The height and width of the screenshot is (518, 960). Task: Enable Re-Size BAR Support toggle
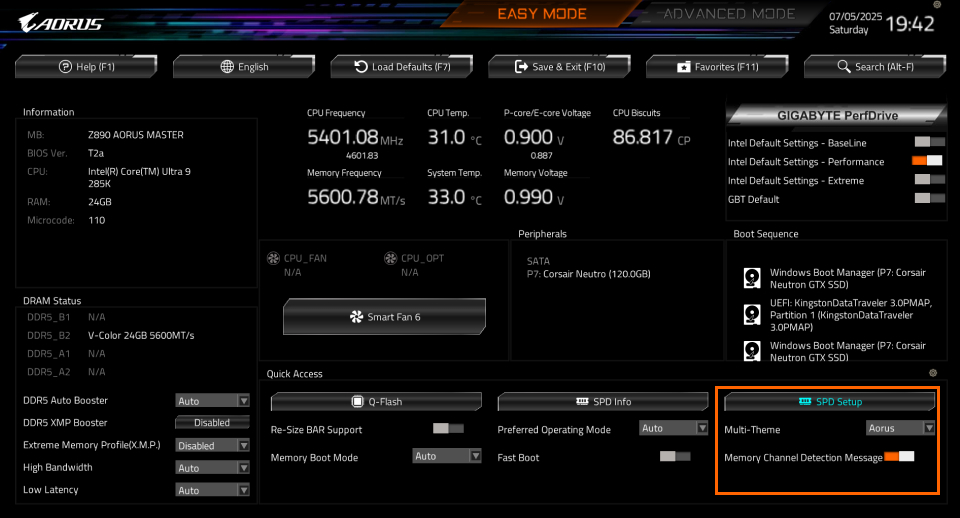coord(448,429)
